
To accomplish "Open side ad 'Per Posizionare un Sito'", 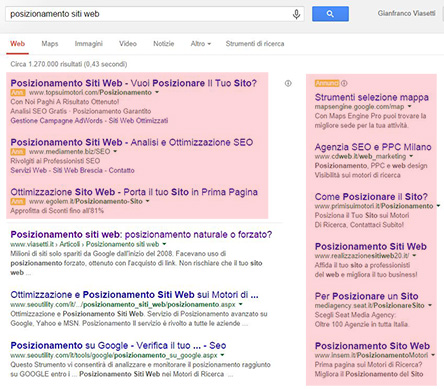I will (x=366, y=296).
